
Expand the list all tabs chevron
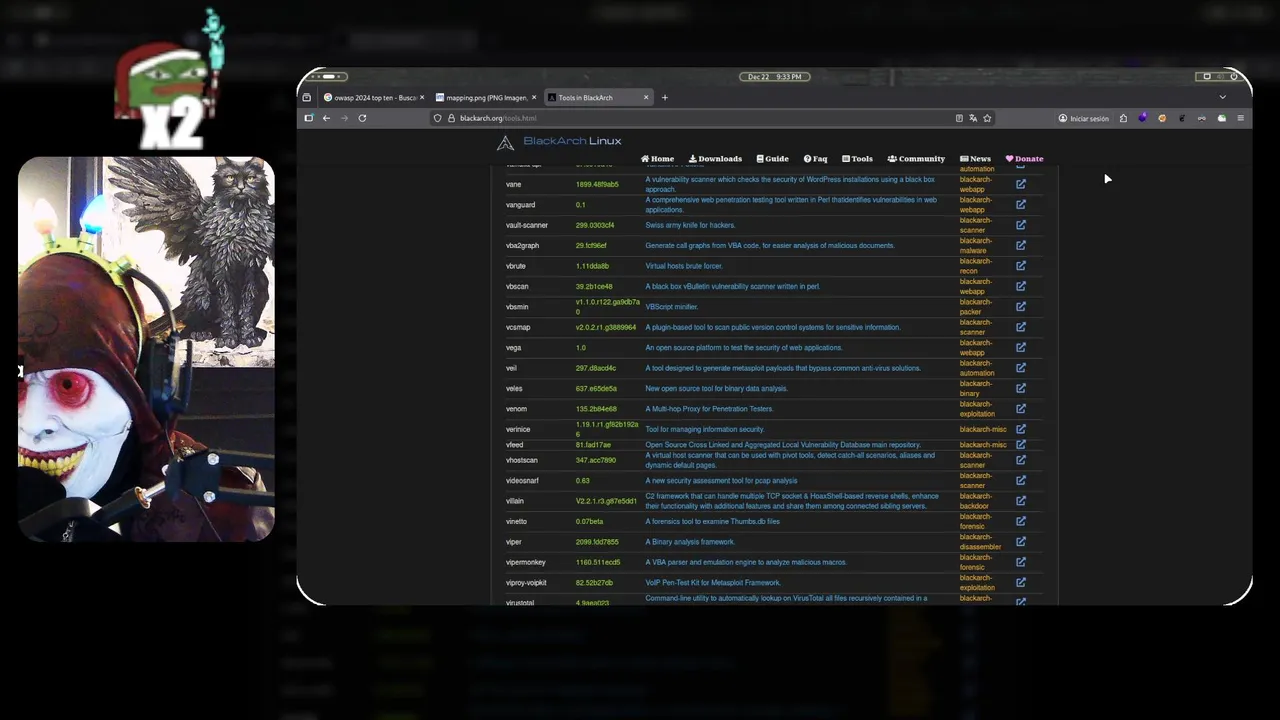pos(1222,97)
